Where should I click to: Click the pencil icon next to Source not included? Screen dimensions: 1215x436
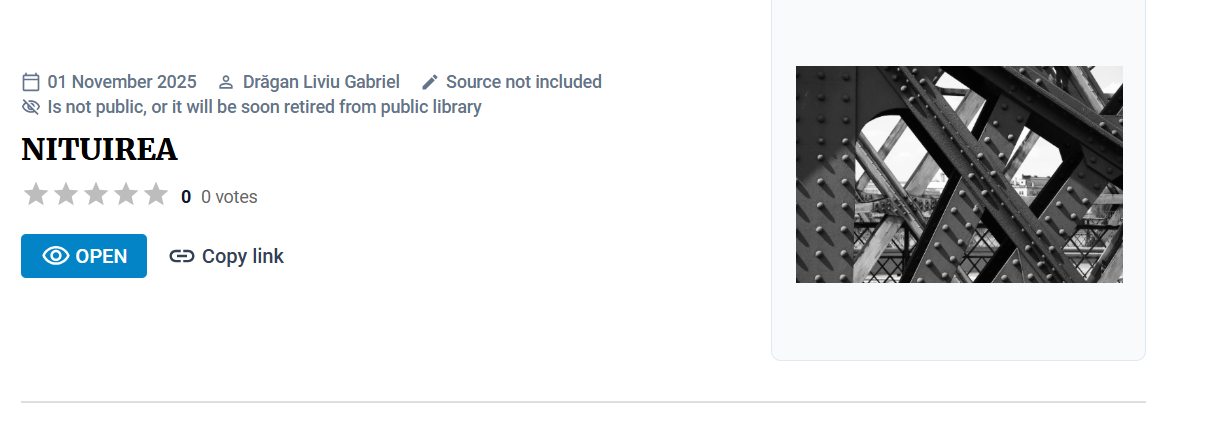430,82
